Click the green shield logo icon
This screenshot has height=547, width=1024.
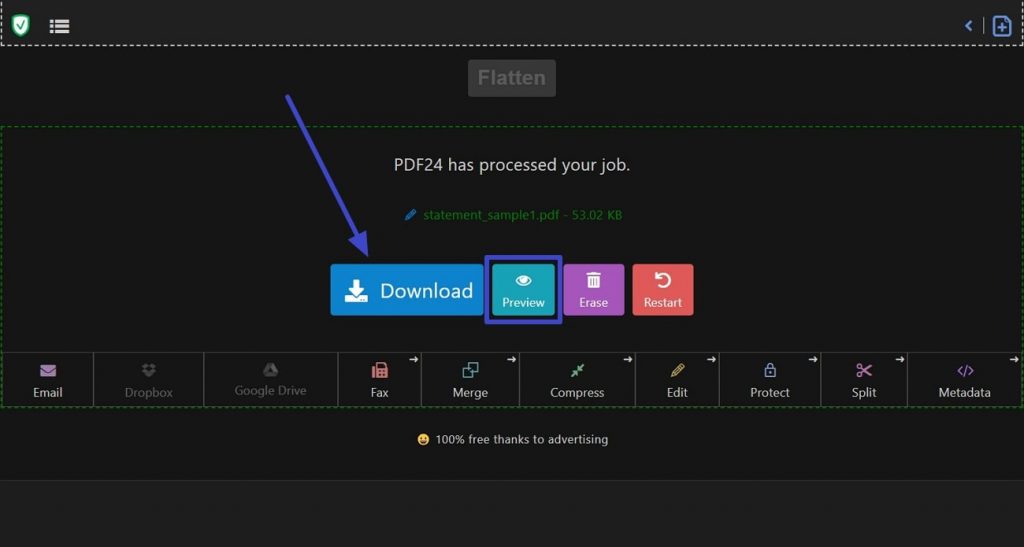[21, 25]
